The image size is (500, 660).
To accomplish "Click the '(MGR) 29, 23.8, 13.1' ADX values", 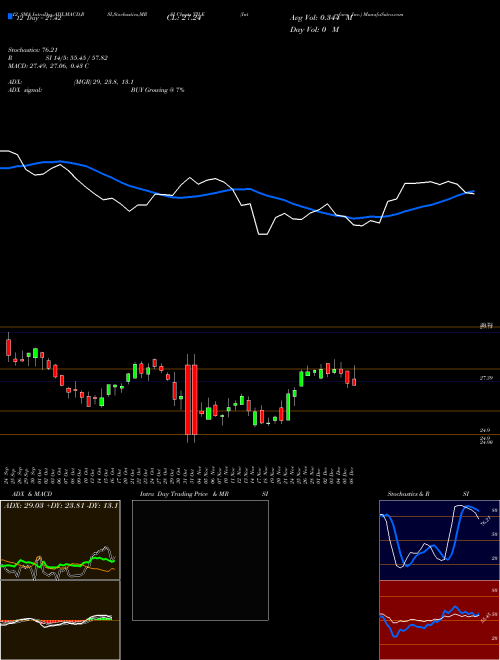I will click(x=104, y=82).
